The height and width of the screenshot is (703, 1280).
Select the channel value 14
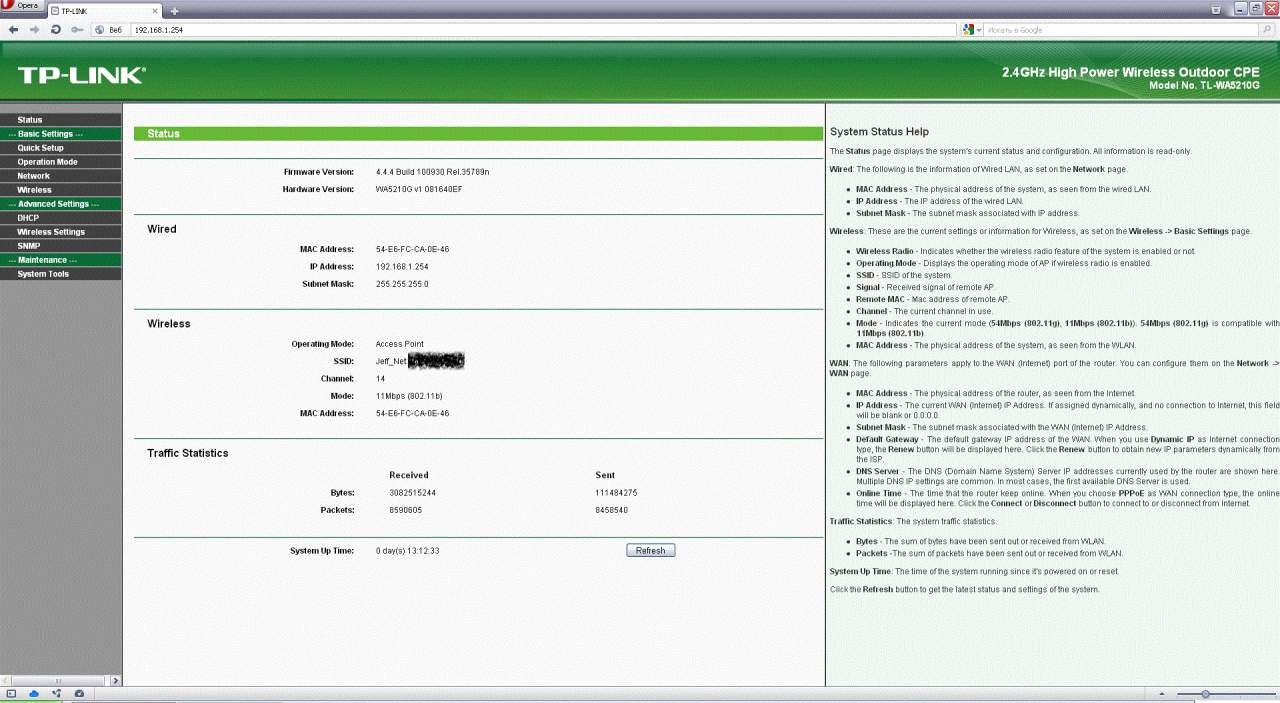pos(380,379)
